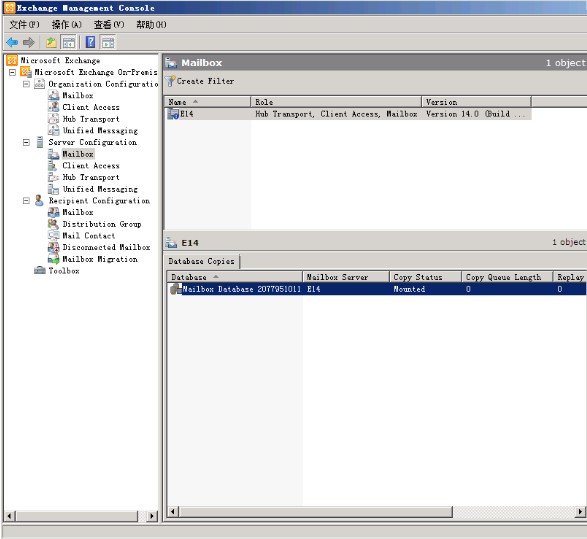Open the Toolbox node icon
The height and width of the screenshot is (539, 587).
pos(40,270)
